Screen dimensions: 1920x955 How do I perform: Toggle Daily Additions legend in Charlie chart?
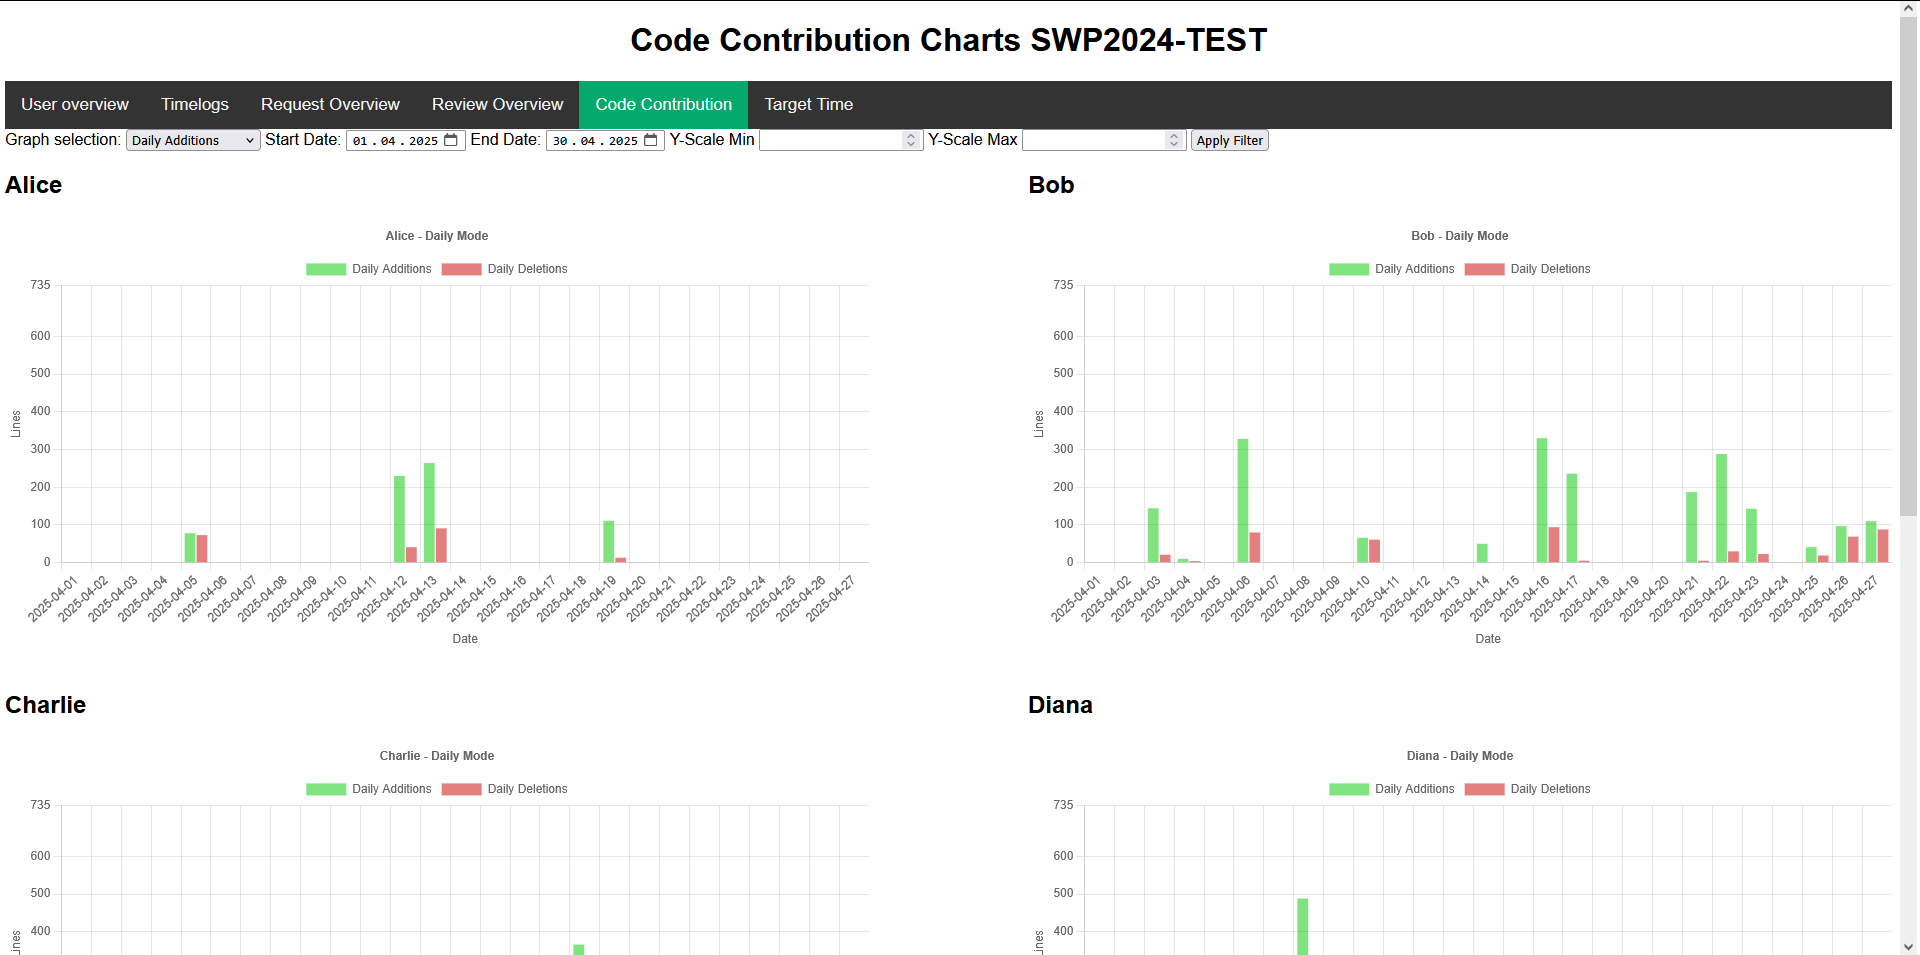point(368,789)
